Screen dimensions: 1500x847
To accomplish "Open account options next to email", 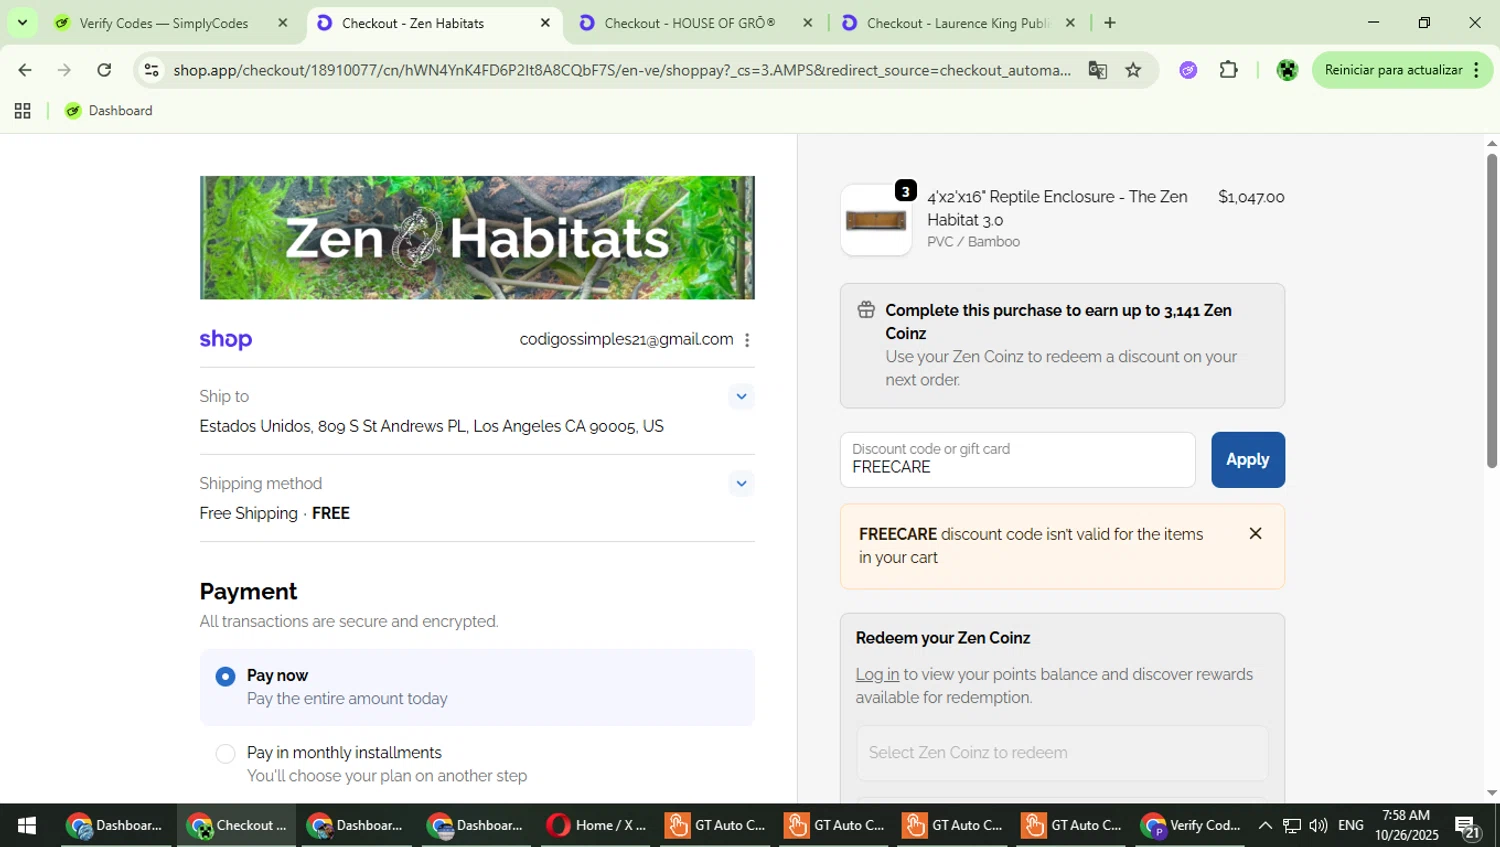I will [747, 340].
